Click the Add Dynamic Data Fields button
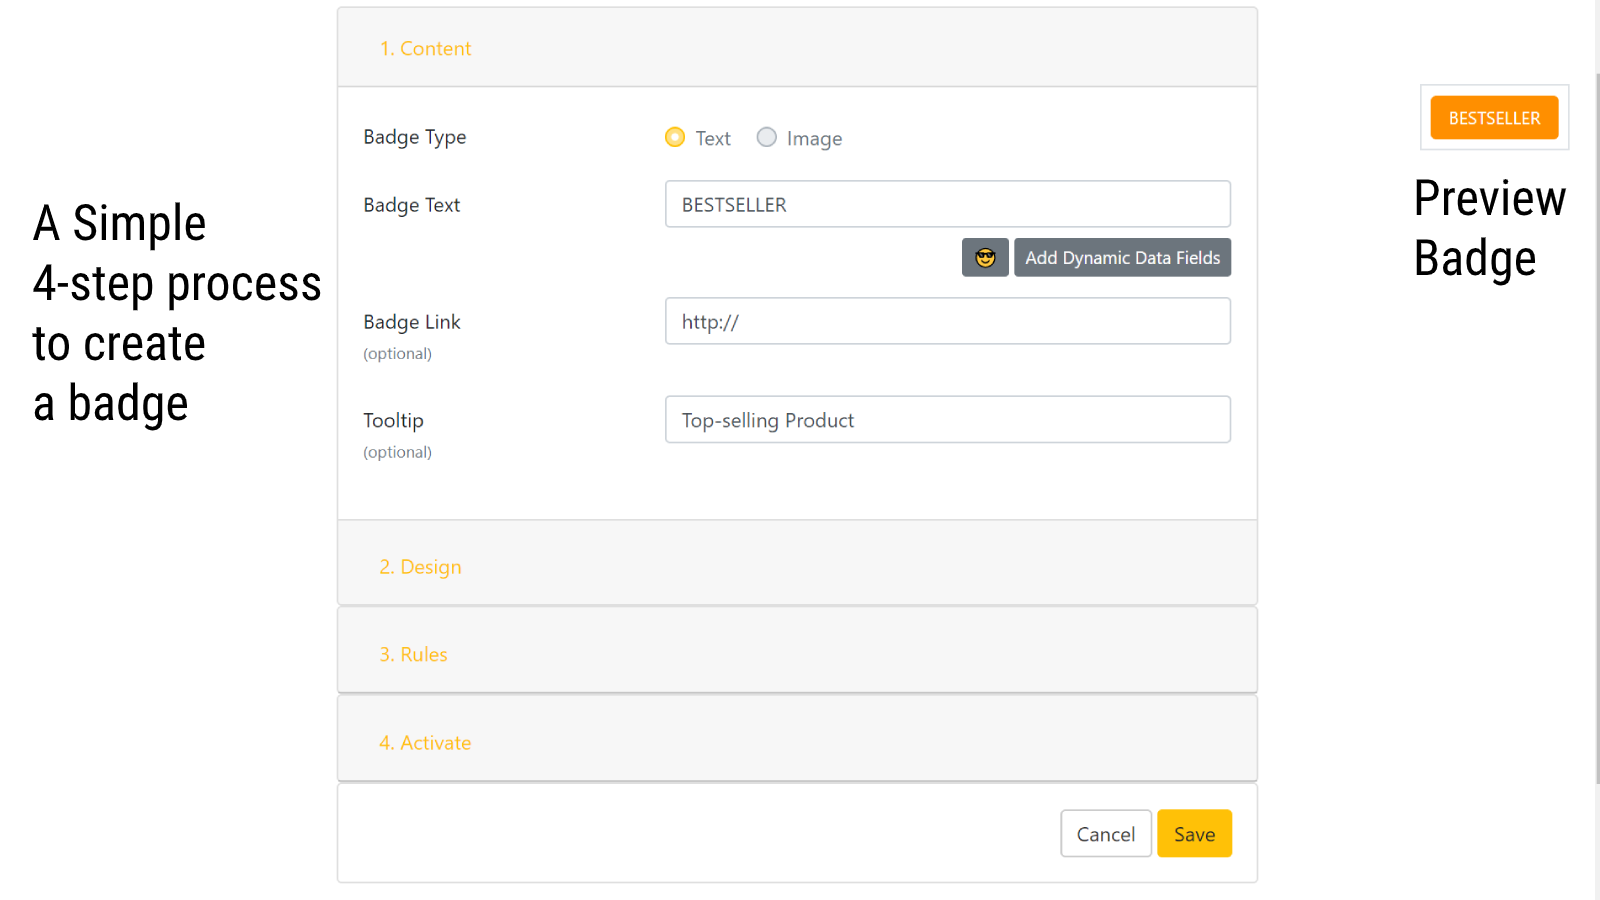The image size is (1600, 900). point(1122,258)
